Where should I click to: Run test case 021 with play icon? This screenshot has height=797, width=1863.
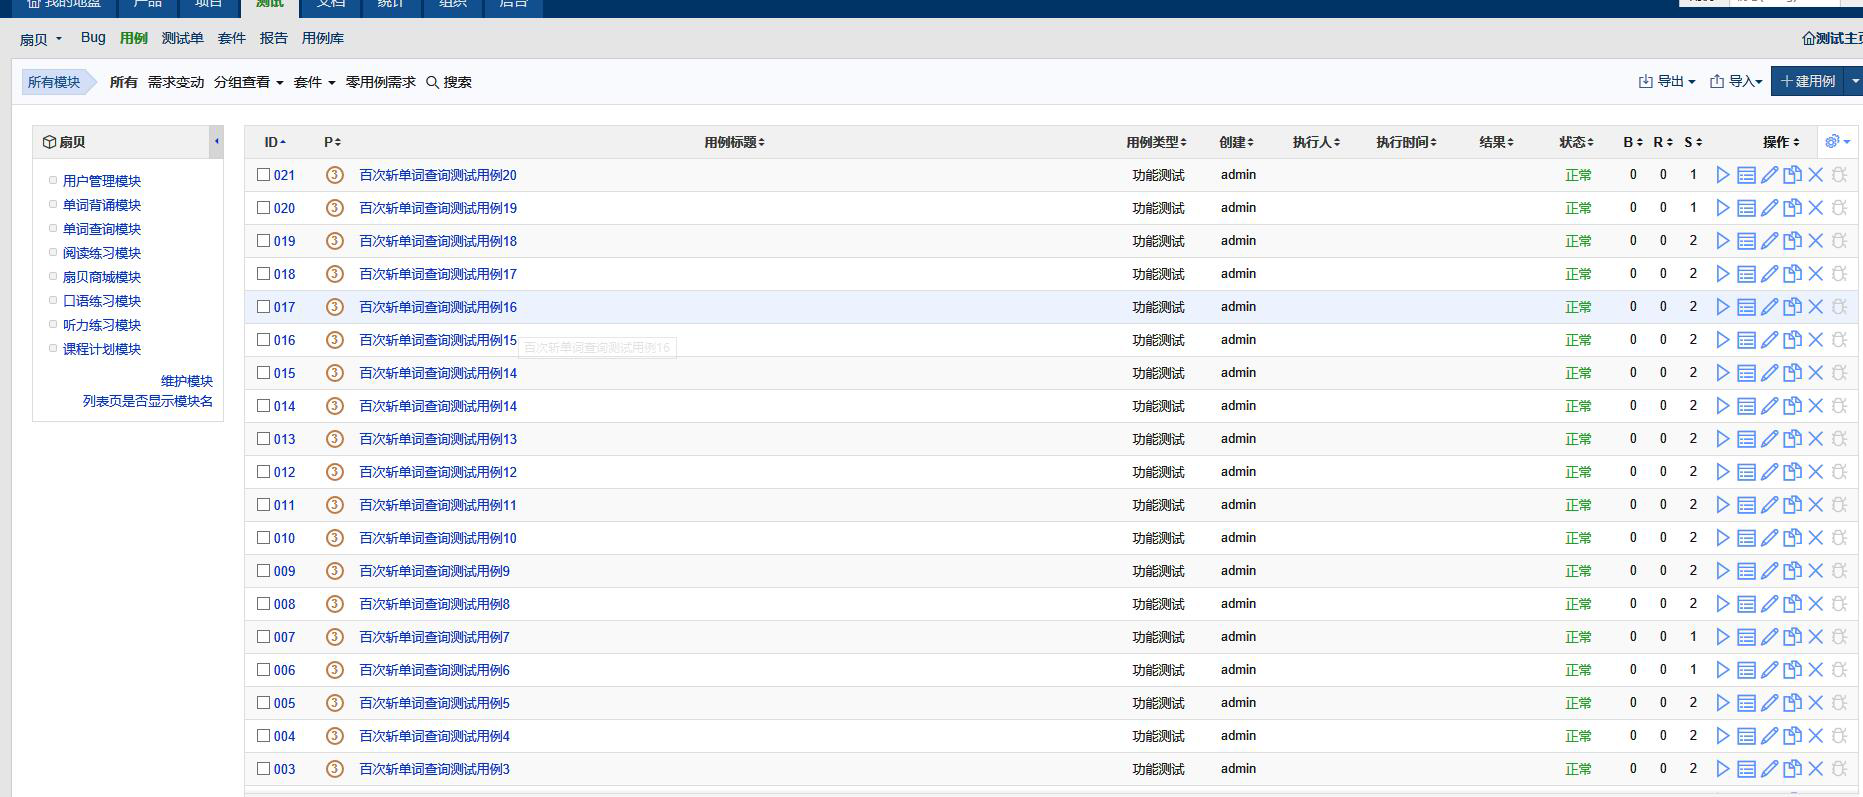tap(1722, 175)
